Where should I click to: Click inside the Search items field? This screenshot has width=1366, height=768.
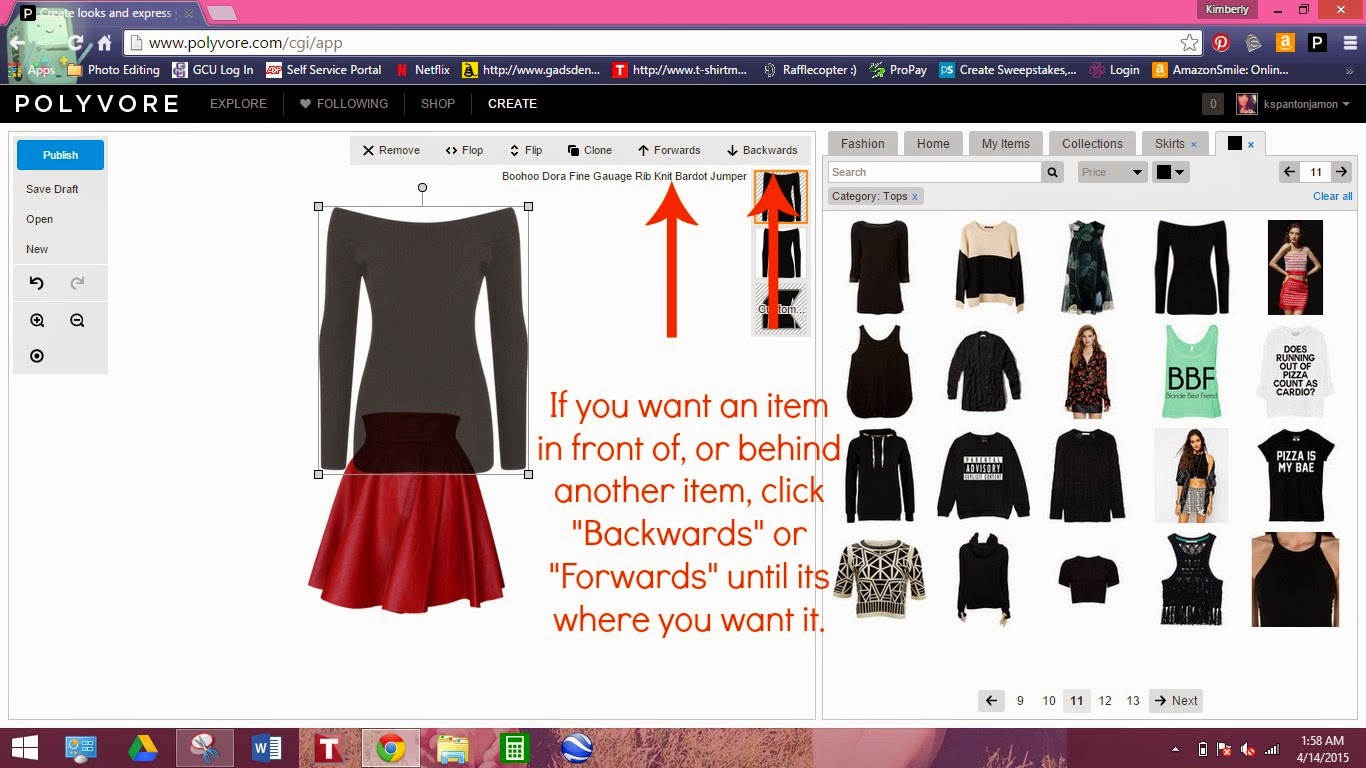coord(930,172)
